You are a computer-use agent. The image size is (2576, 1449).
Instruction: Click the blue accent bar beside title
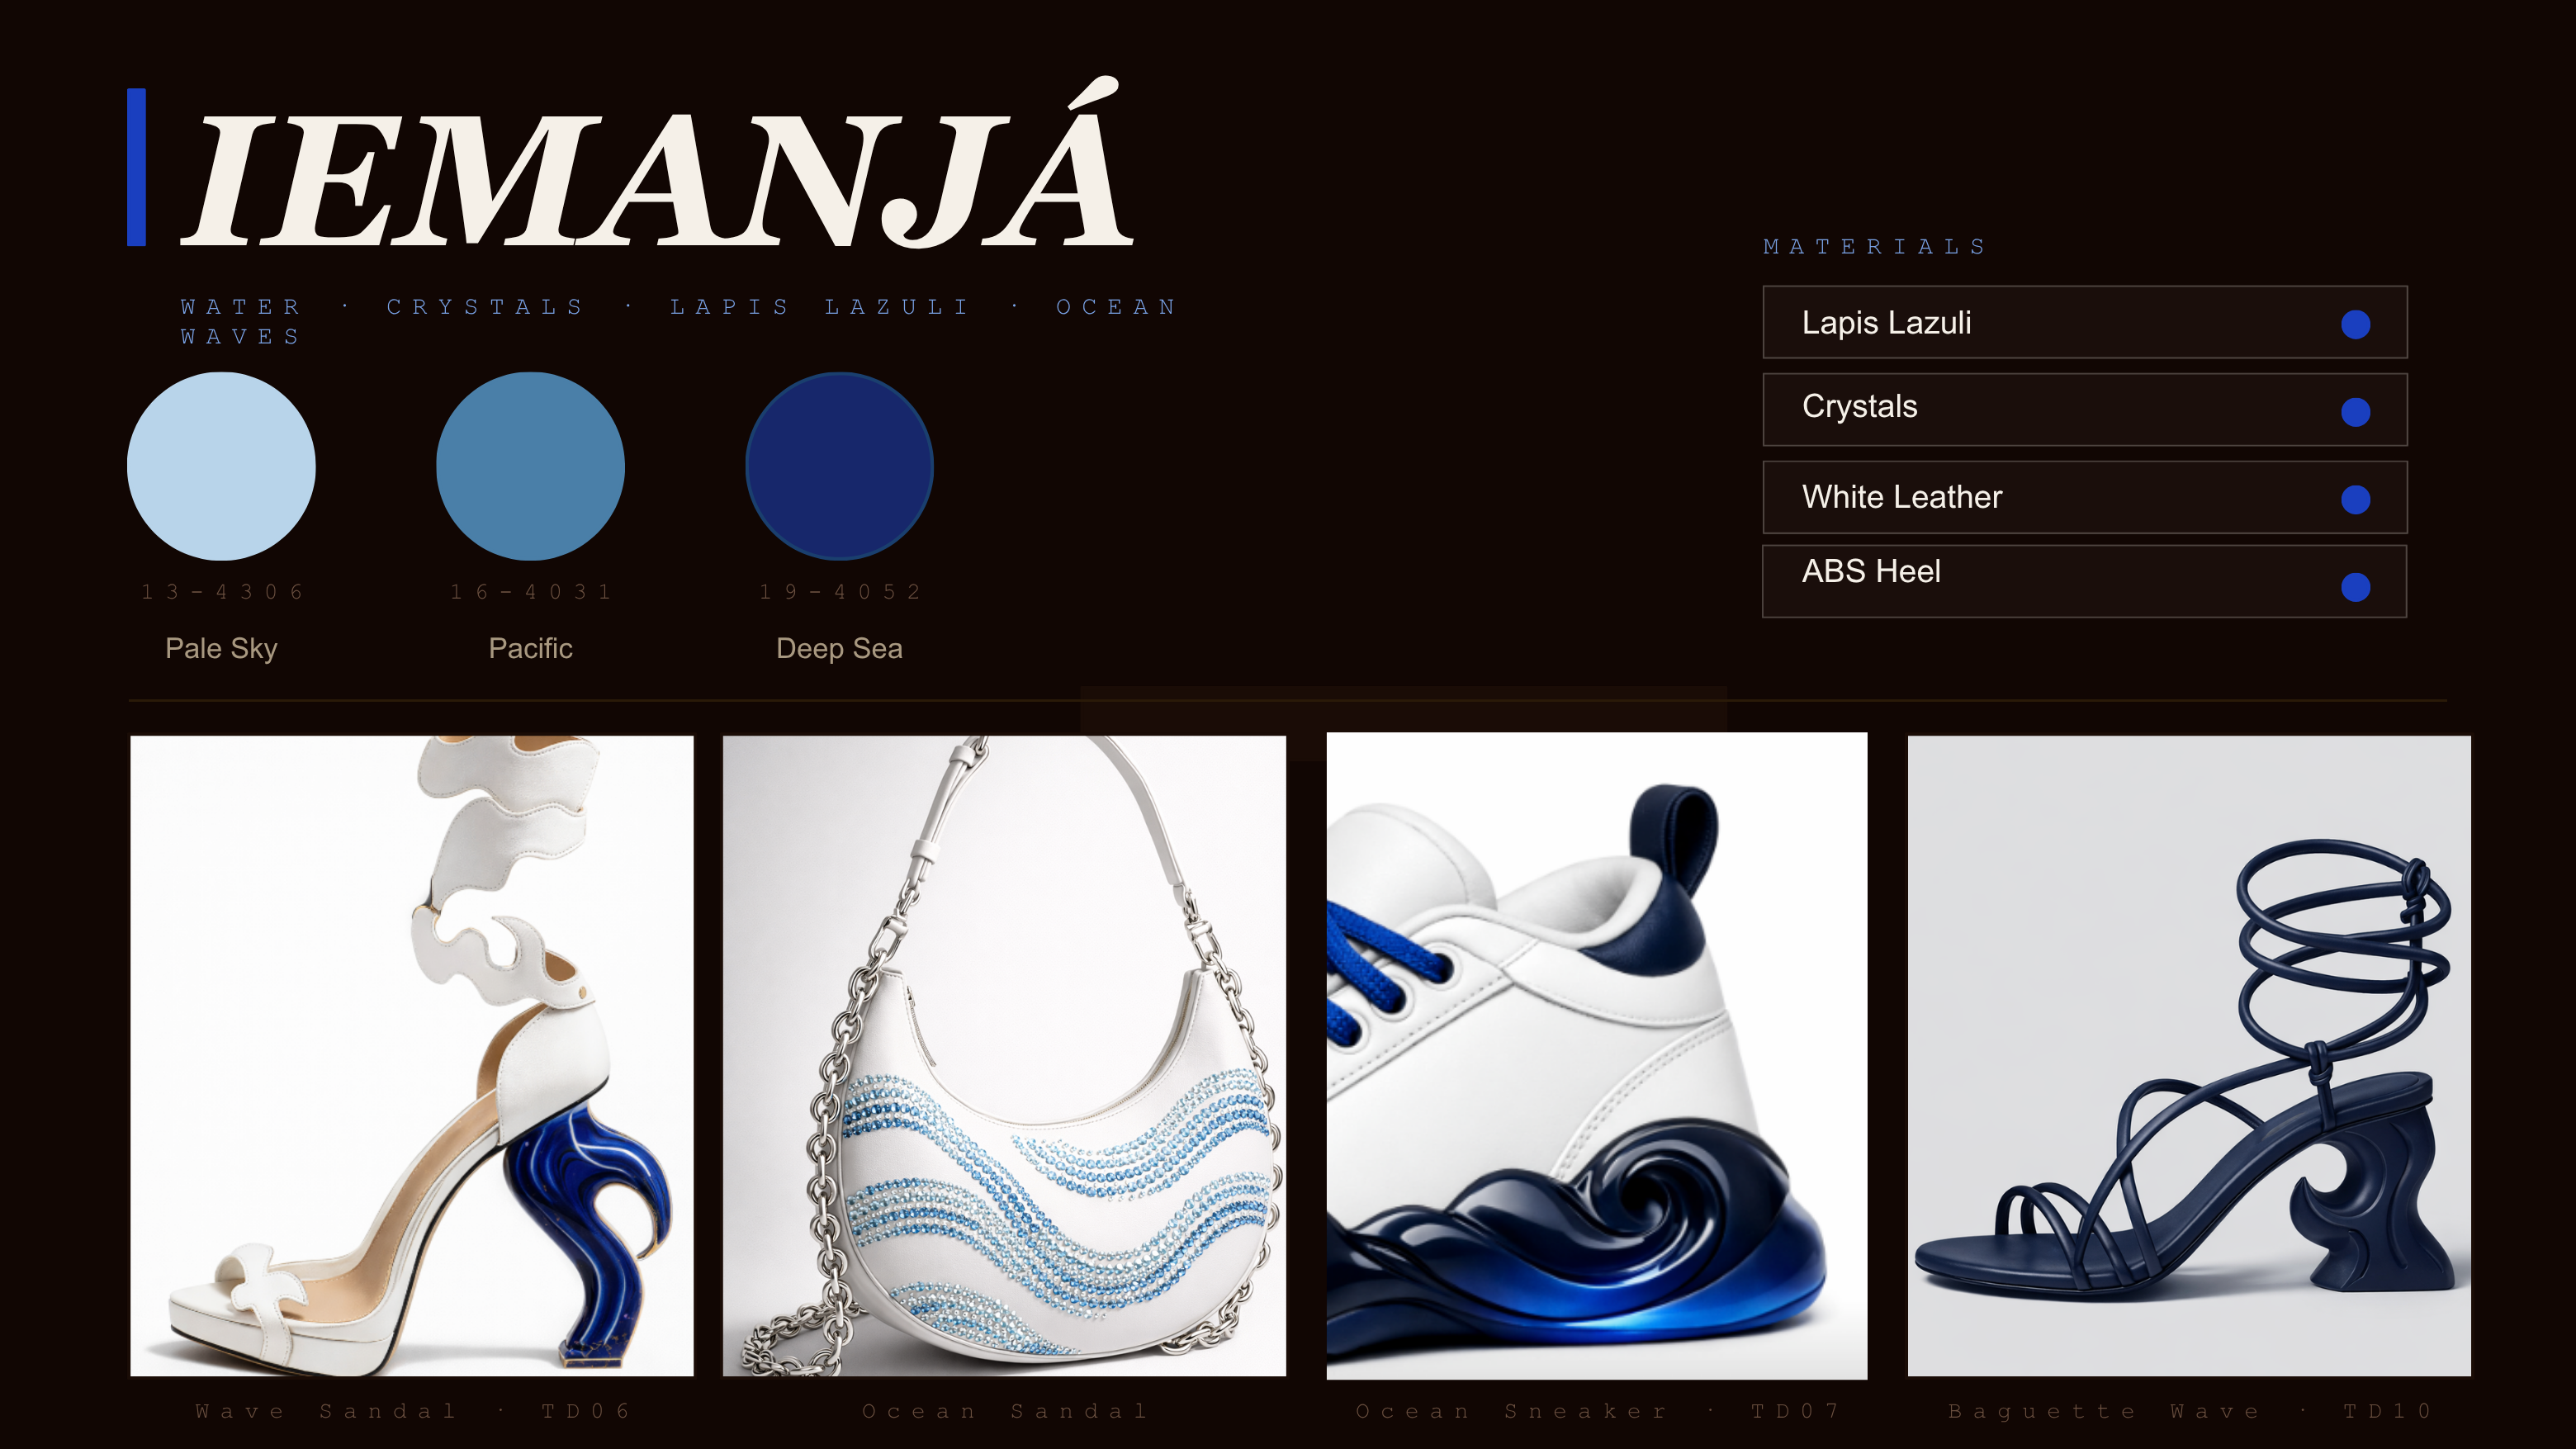point(137,167)
